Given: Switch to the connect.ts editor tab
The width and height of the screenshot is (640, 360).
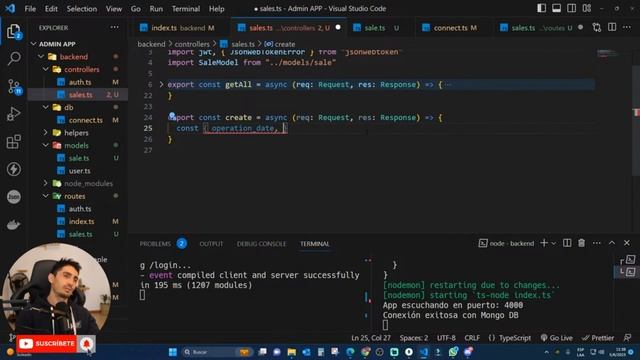Looking at the screenshot, I should click(x=450, y=28).
